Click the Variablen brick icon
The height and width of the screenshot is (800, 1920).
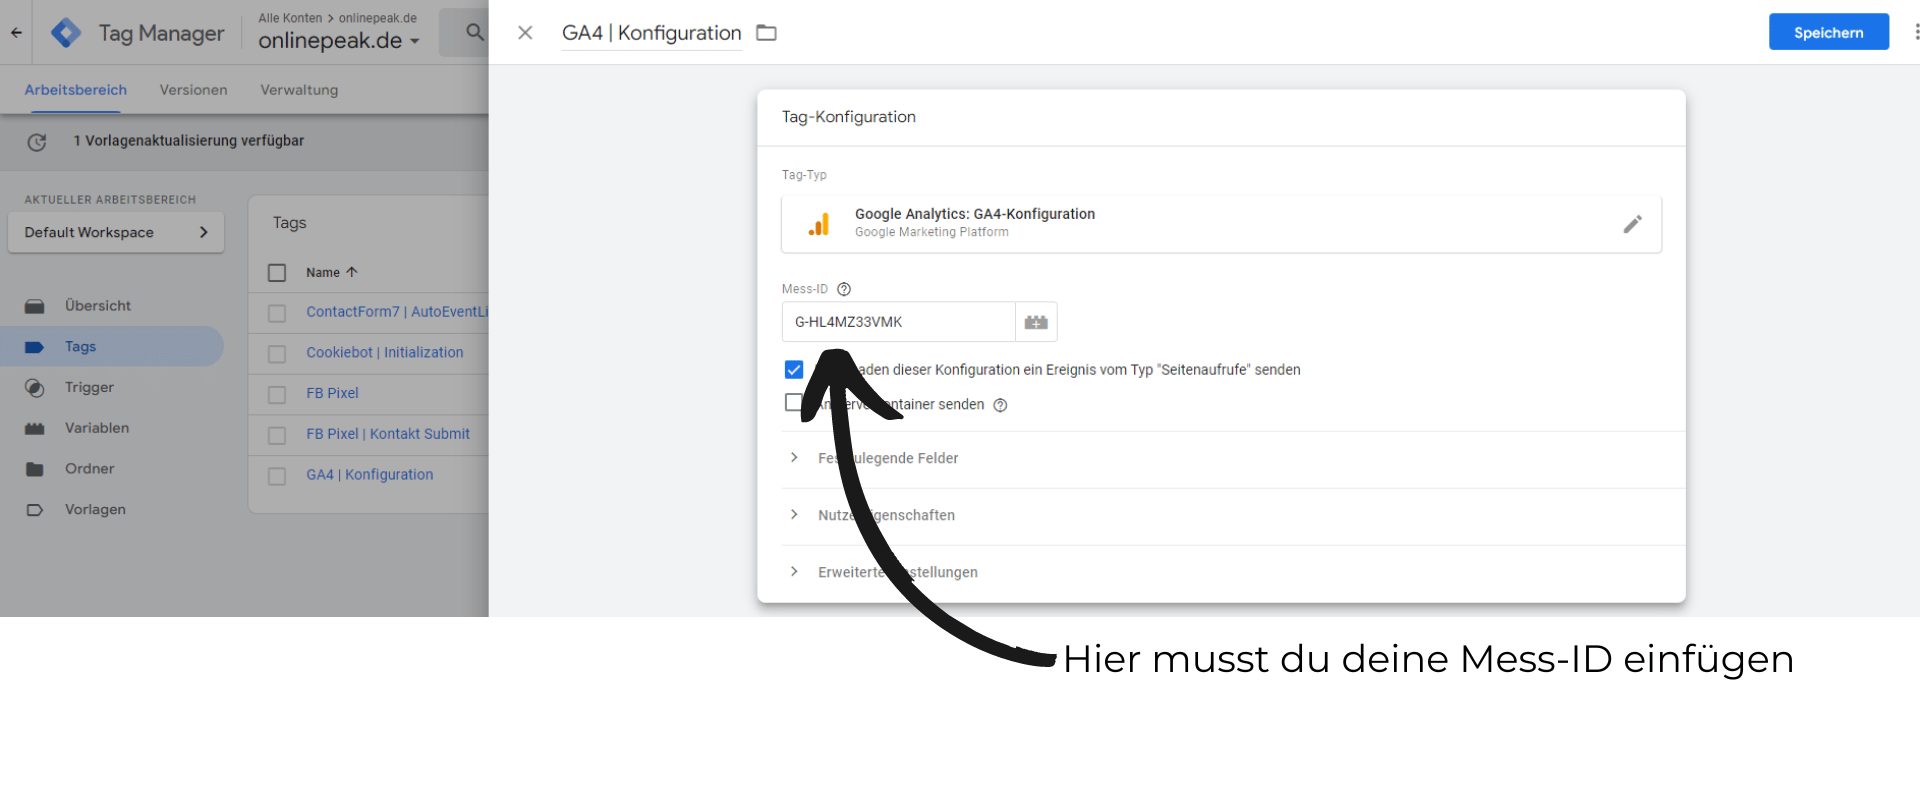tap(35, 429)
